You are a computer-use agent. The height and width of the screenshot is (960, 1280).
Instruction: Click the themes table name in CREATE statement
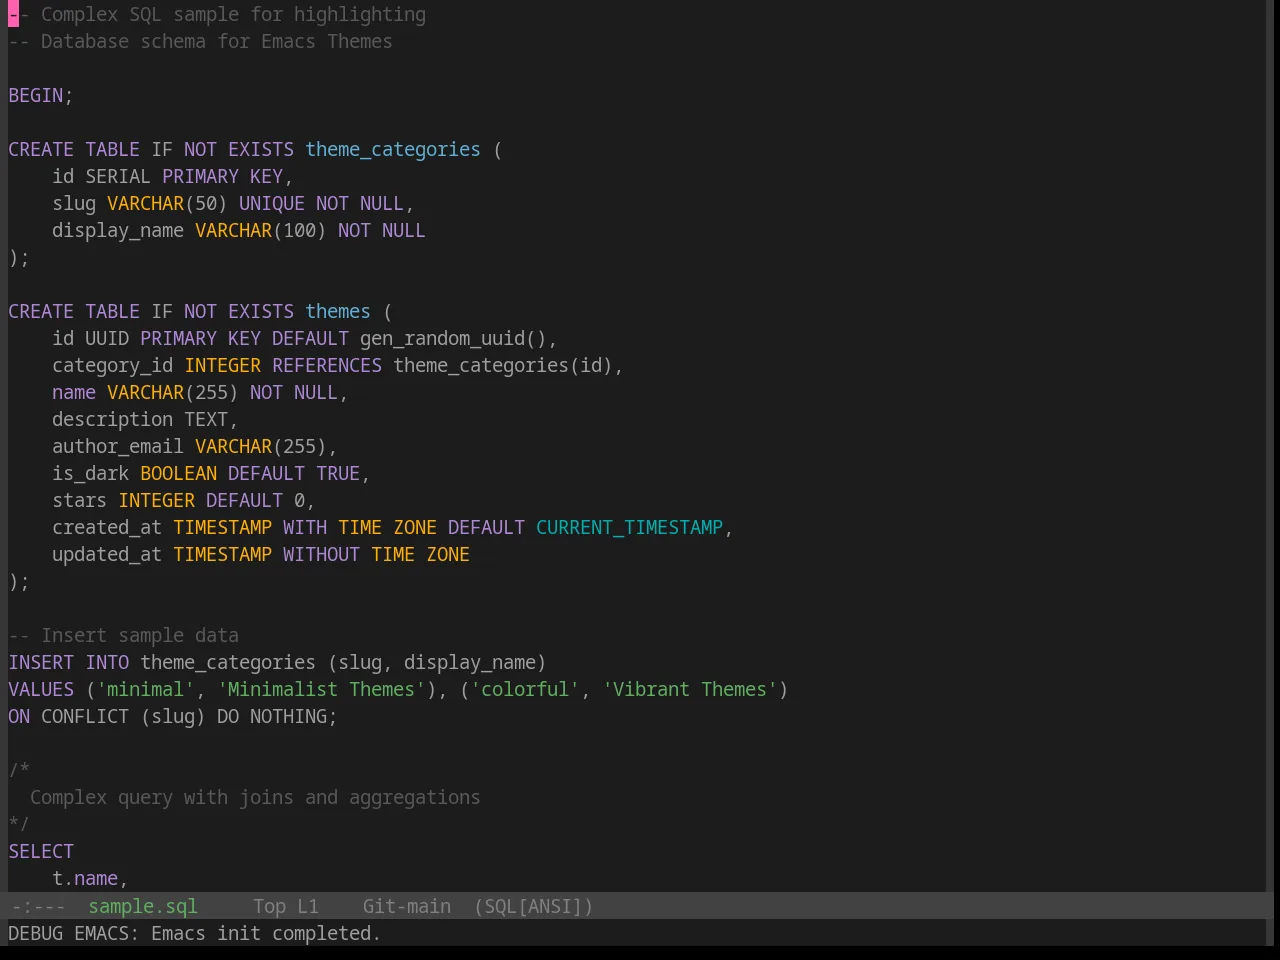tap(338, 311)
